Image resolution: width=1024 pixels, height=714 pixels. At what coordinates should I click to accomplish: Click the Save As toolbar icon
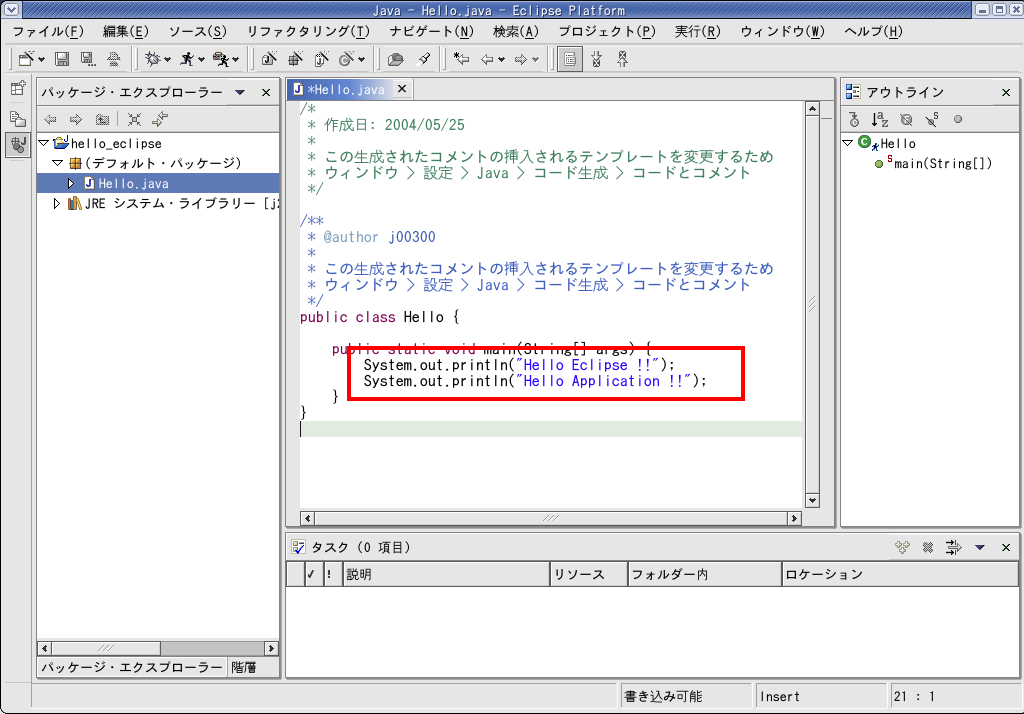click(88, 59)
